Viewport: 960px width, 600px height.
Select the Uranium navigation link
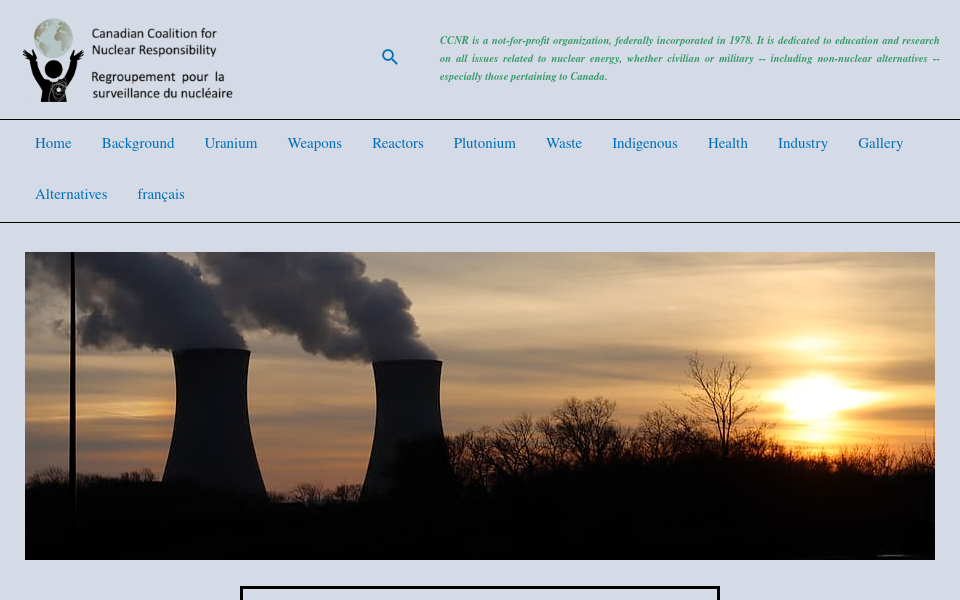[x=231, y=143]
